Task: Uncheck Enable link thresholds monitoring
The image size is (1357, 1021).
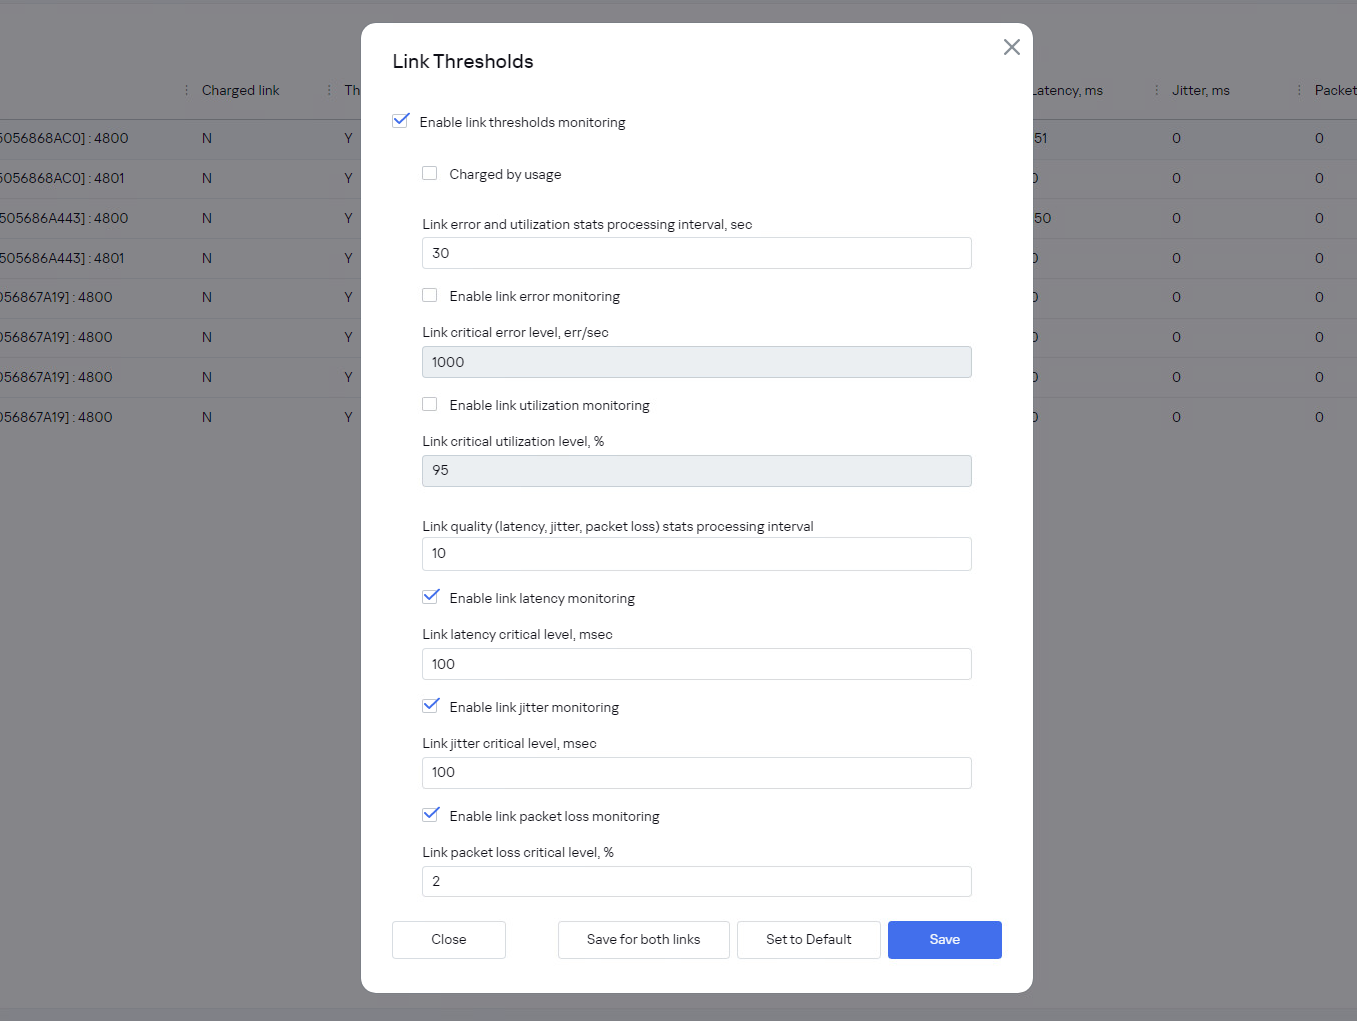Action: point(401,121)
